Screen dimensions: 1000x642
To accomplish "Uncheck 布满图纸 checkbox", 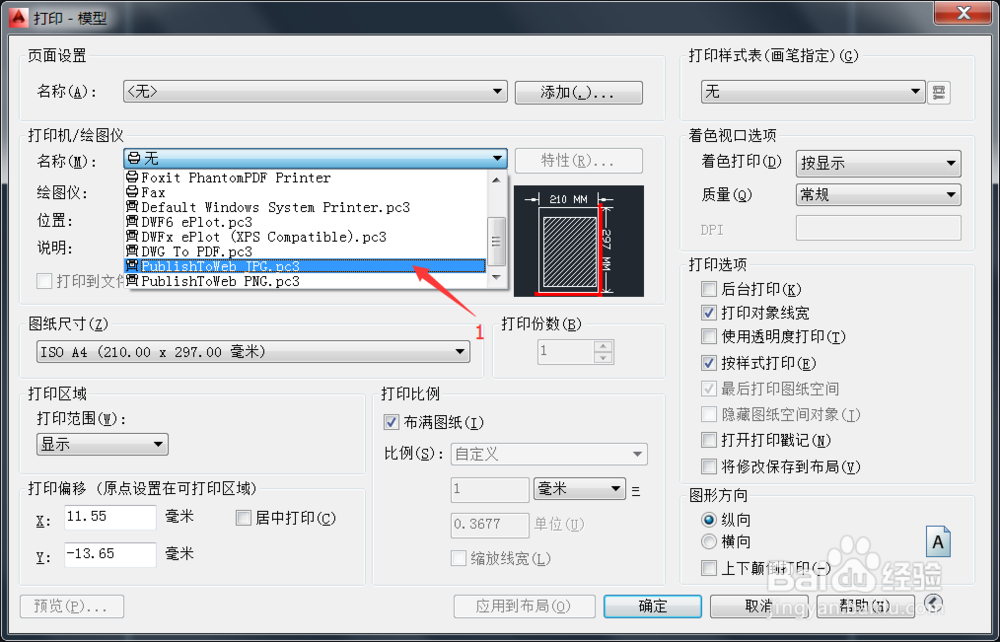I will 391,422.
